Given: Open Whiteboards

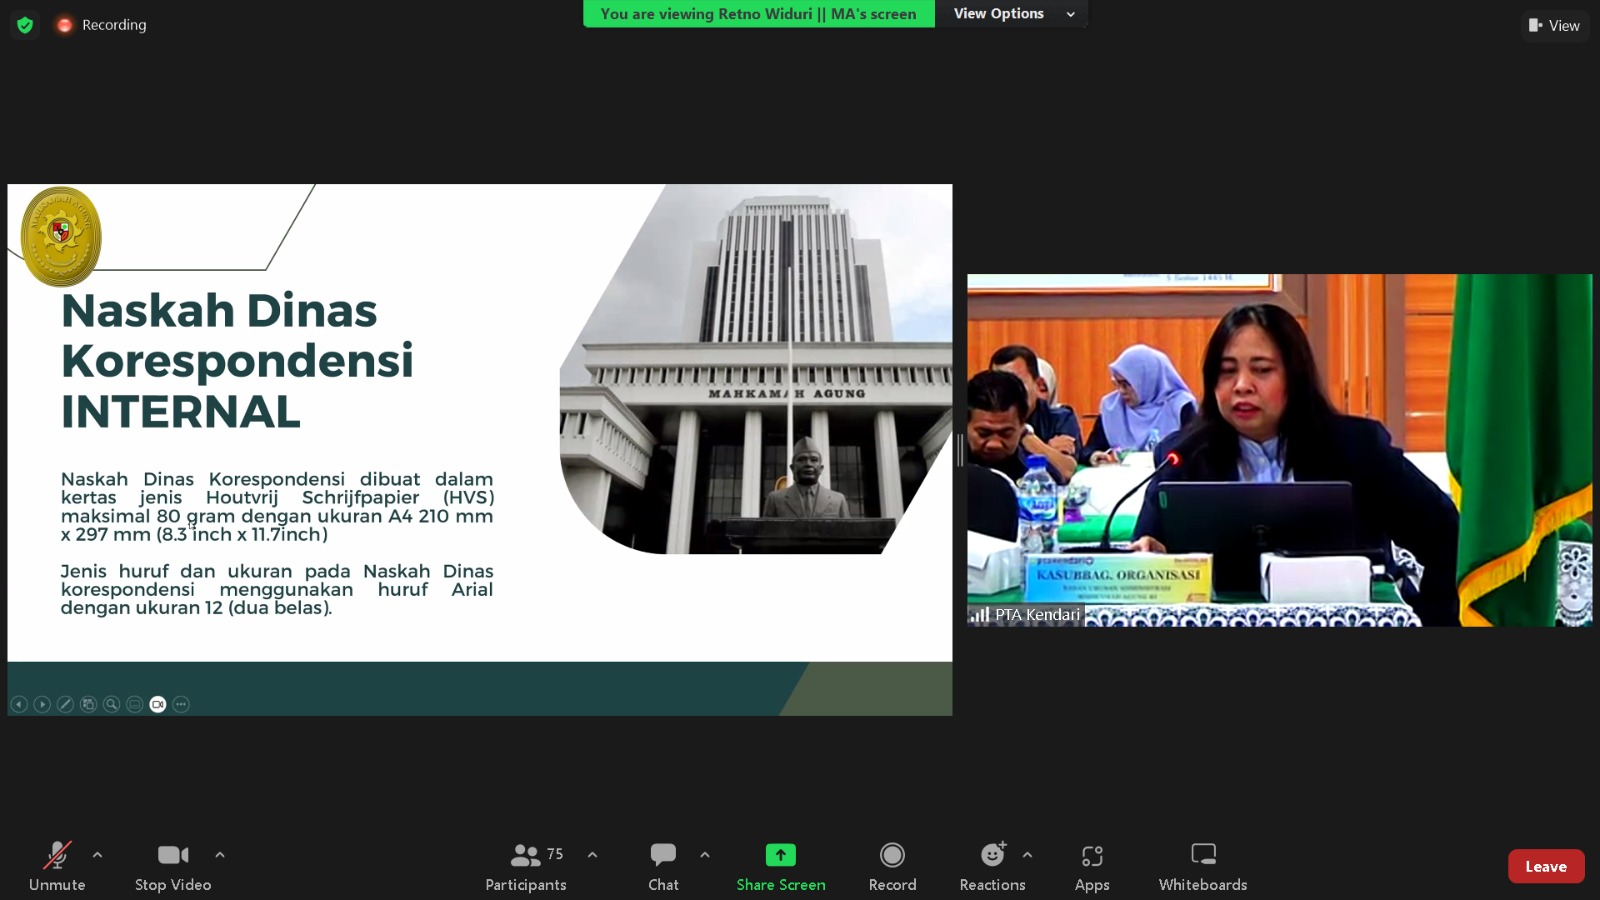Looking at the screenshot, I should click(1203, 865).
